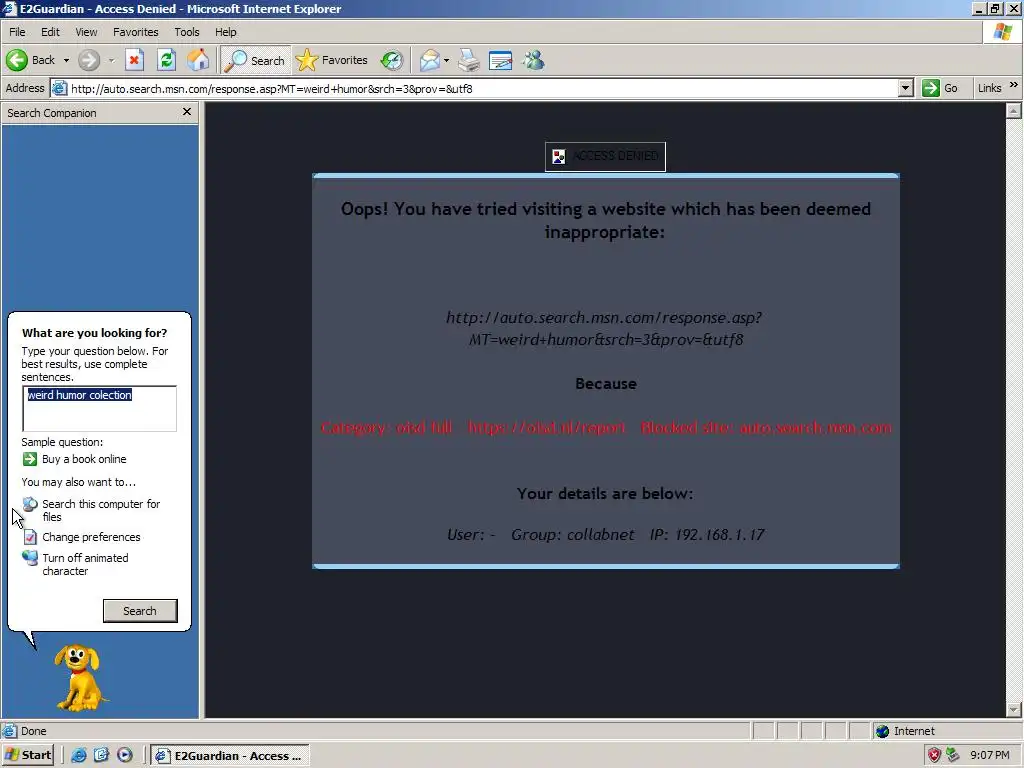Screen dimensions: 1024x768
Task: Click the green arrow icon beside 'Buy a book online'
Action: [29, 459]
